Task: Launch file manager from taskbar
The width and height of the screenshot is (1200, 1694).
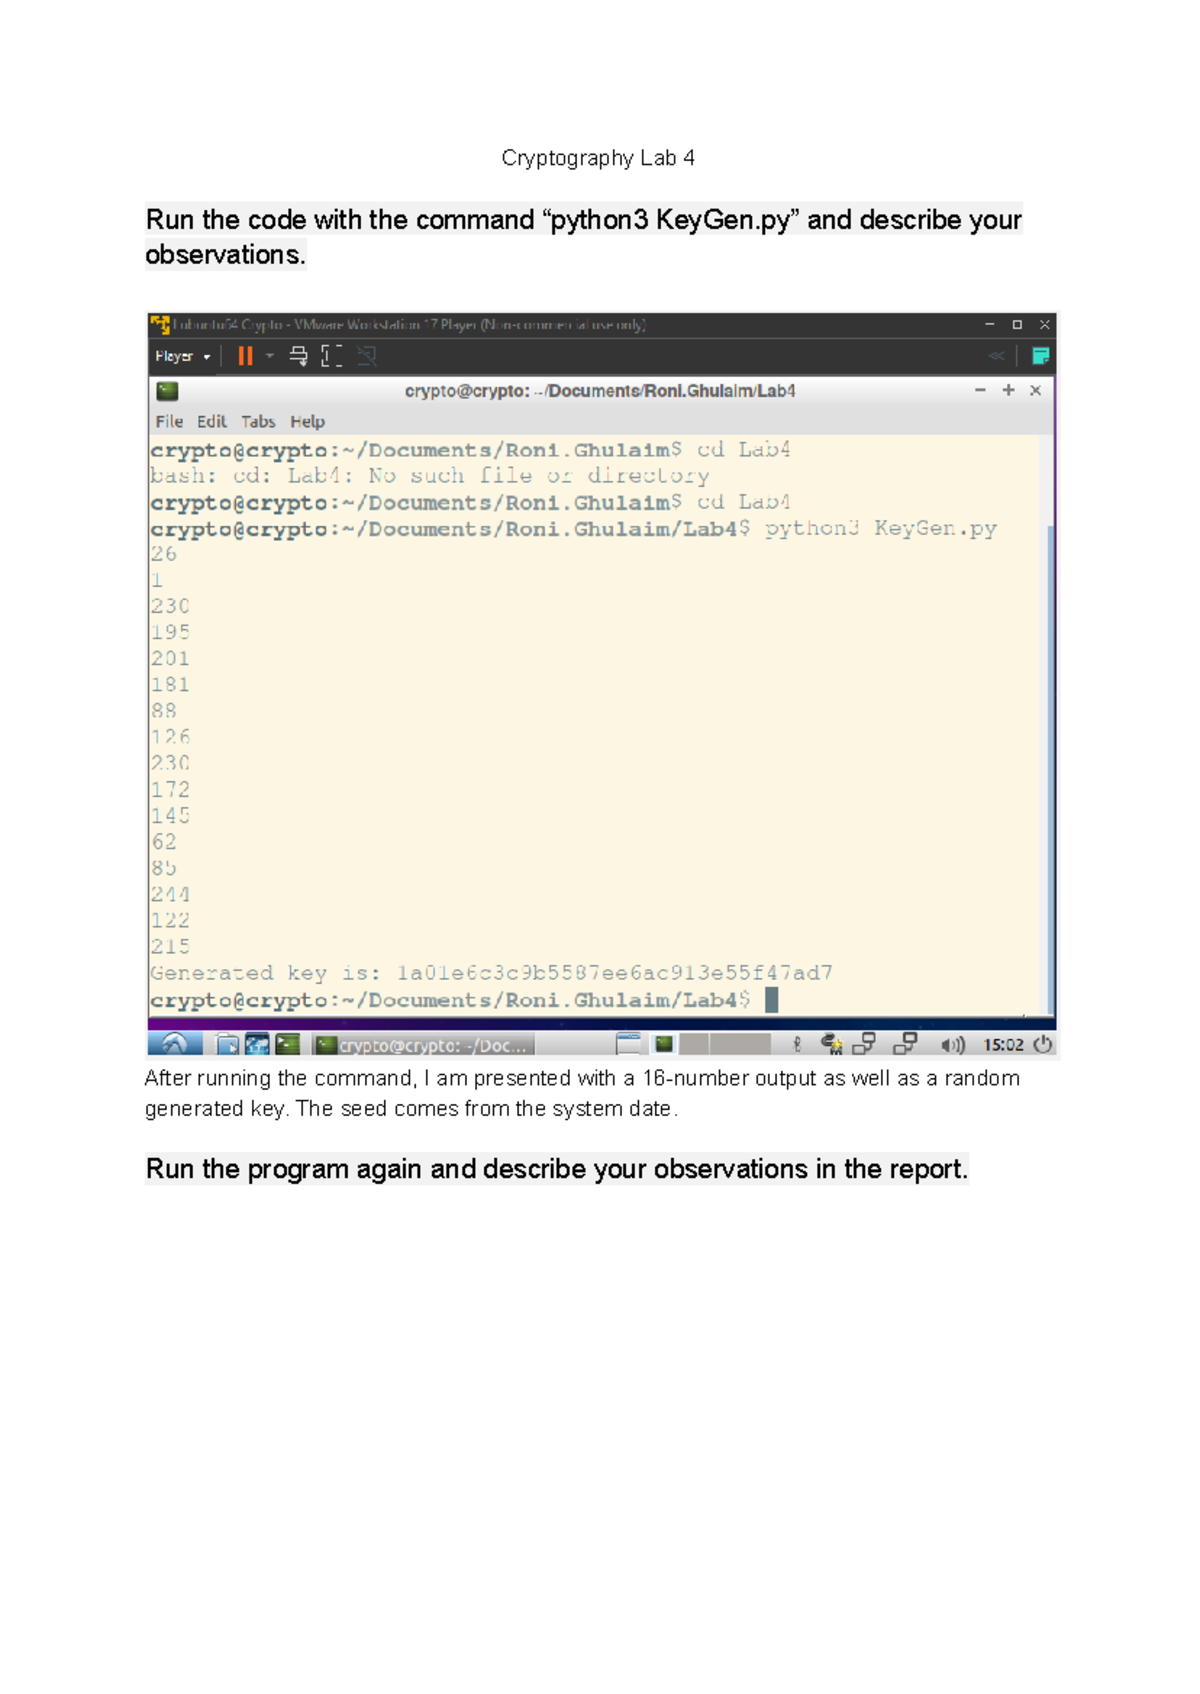Action: pos(227,1045)
